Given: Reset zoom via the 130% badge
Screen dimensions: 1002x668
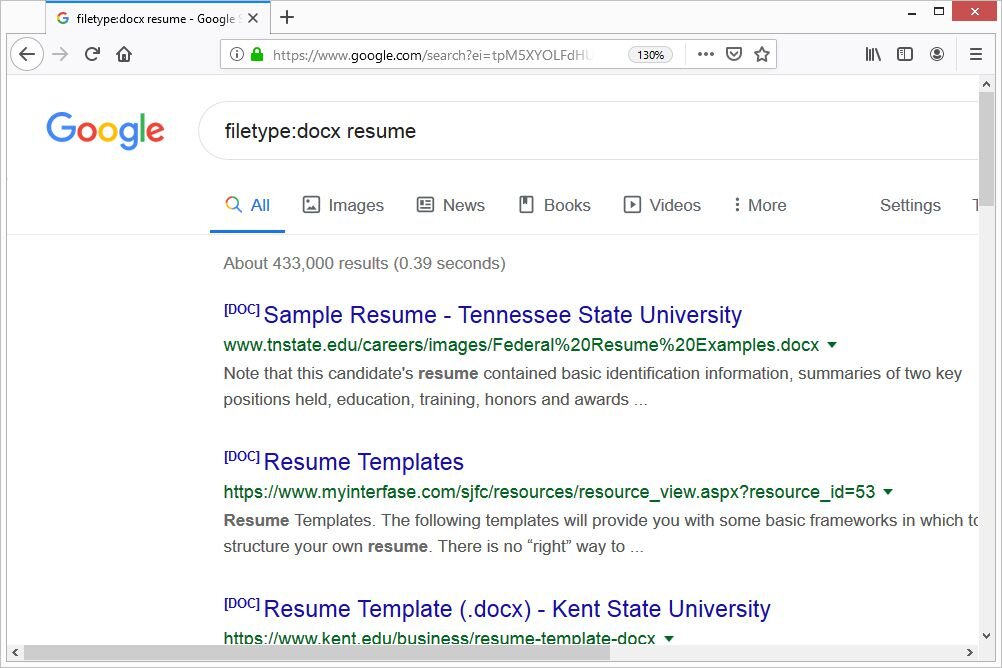Looking at the screenshot, I should pos(651,55).
